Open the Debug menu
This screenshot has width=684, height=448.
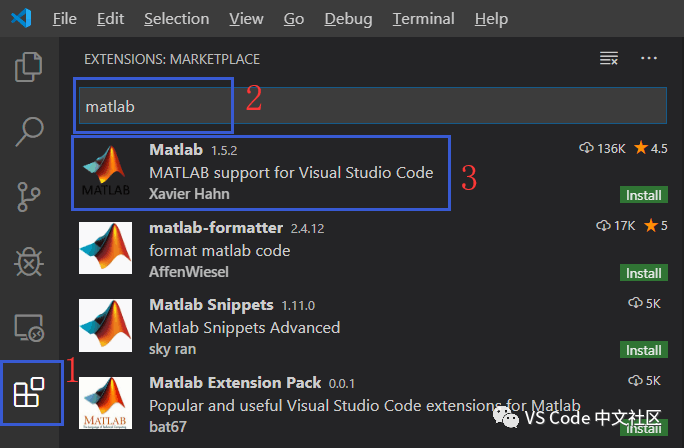pyautogui.click(x=348, y=19)
